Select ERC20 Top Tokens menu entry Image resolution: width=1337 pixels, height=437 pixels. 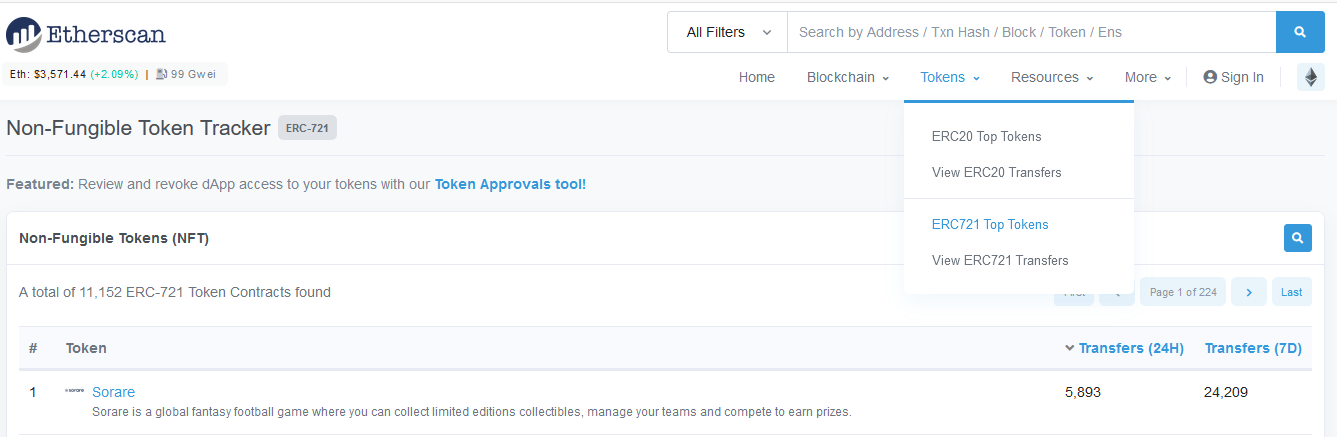click(x=986, y=136)
